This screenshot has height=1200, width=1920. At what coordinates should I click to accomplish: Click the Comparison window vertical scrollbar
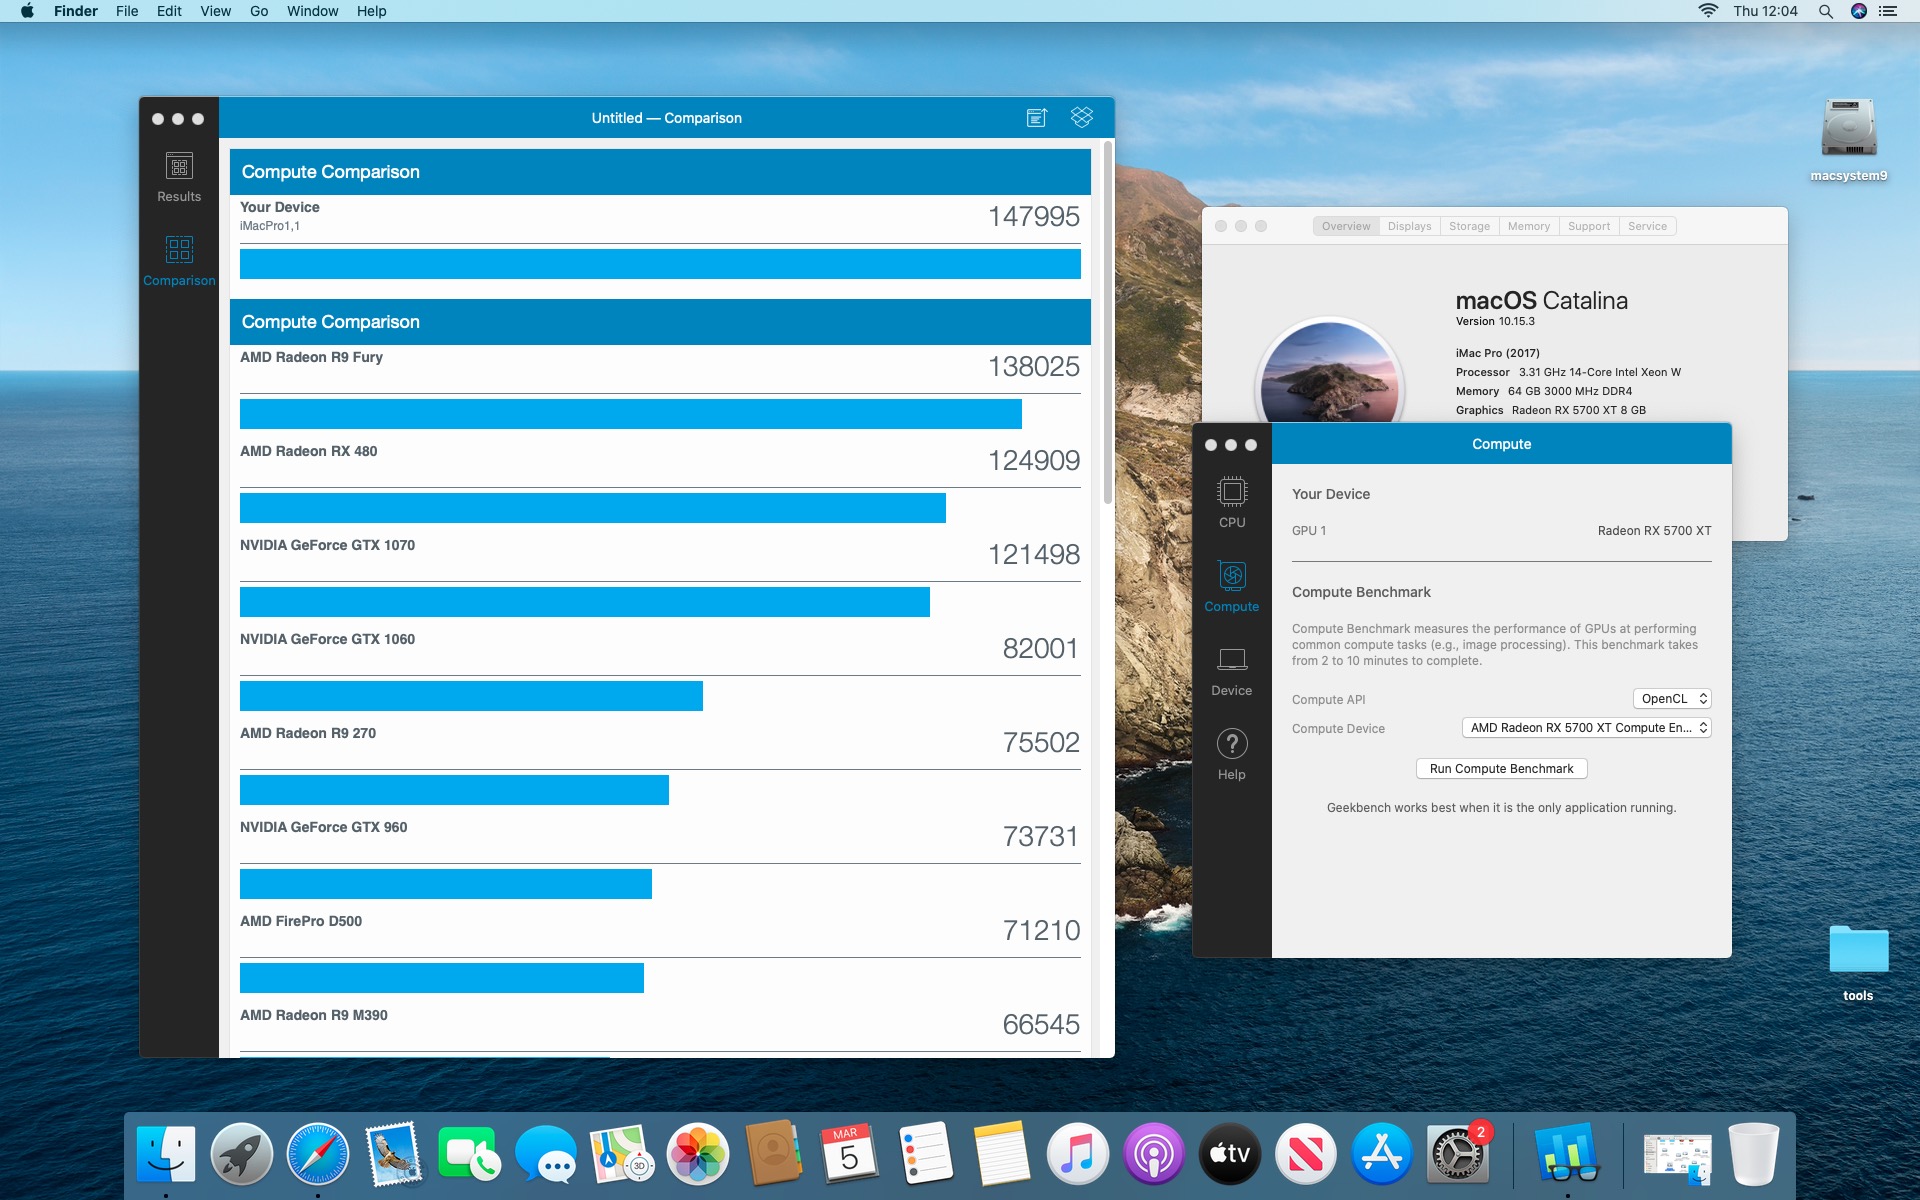(x=1107, y=320)
